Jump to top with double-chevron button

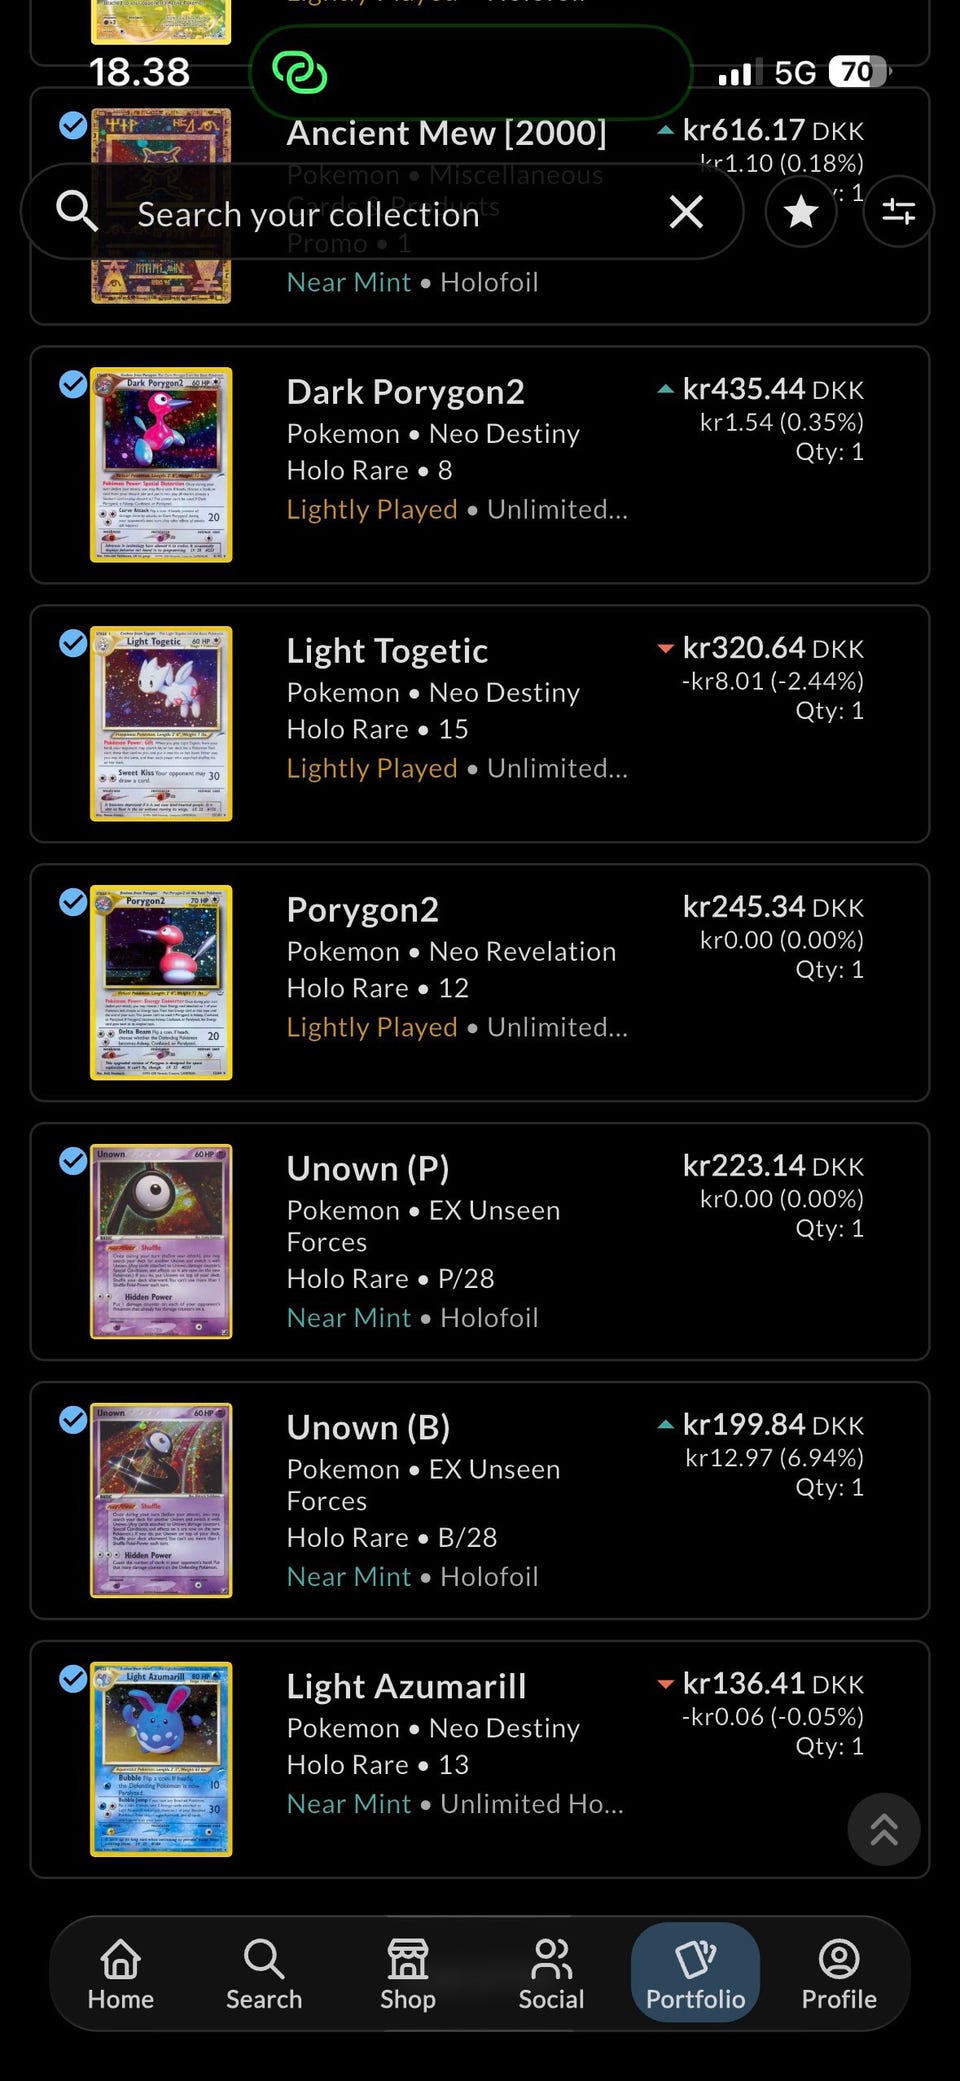pos(884,1829)
